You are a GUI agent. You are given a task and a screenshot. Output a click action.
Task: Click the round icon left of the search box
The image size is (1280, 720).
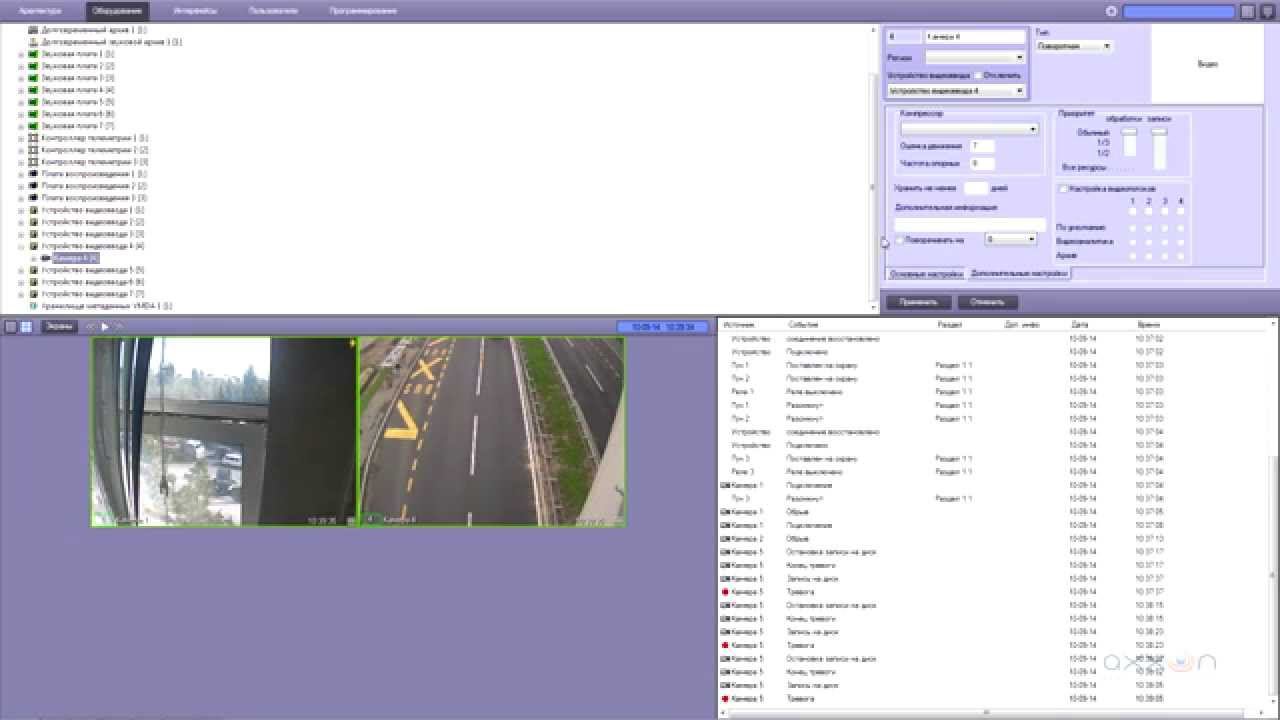click(x=1111, y=11)
